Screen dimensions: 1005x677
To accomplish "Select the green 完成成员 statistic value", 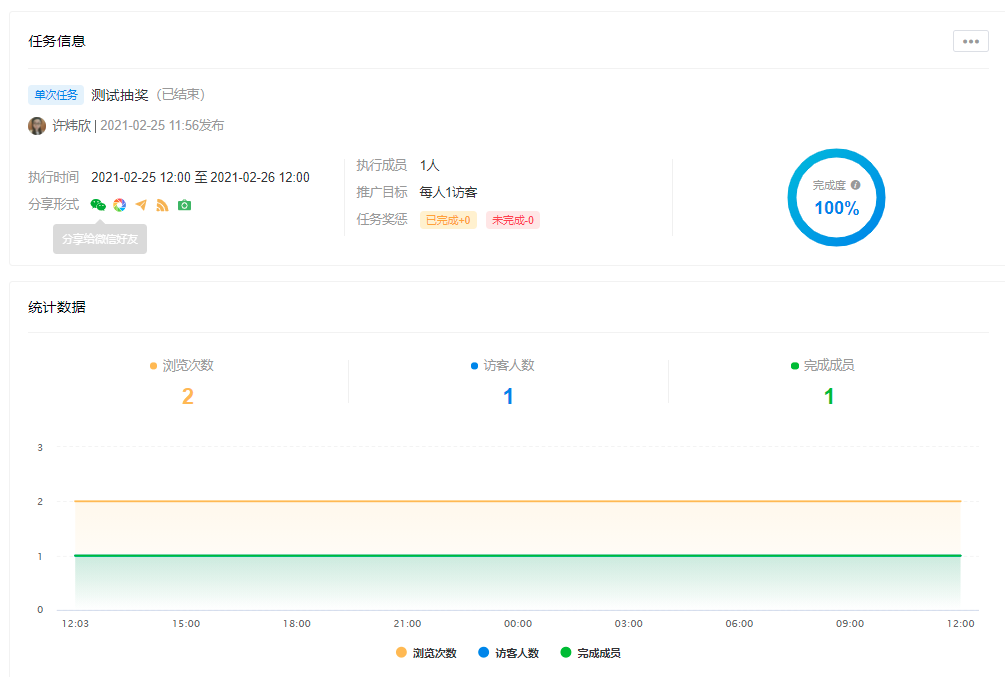I will (828, 397).
